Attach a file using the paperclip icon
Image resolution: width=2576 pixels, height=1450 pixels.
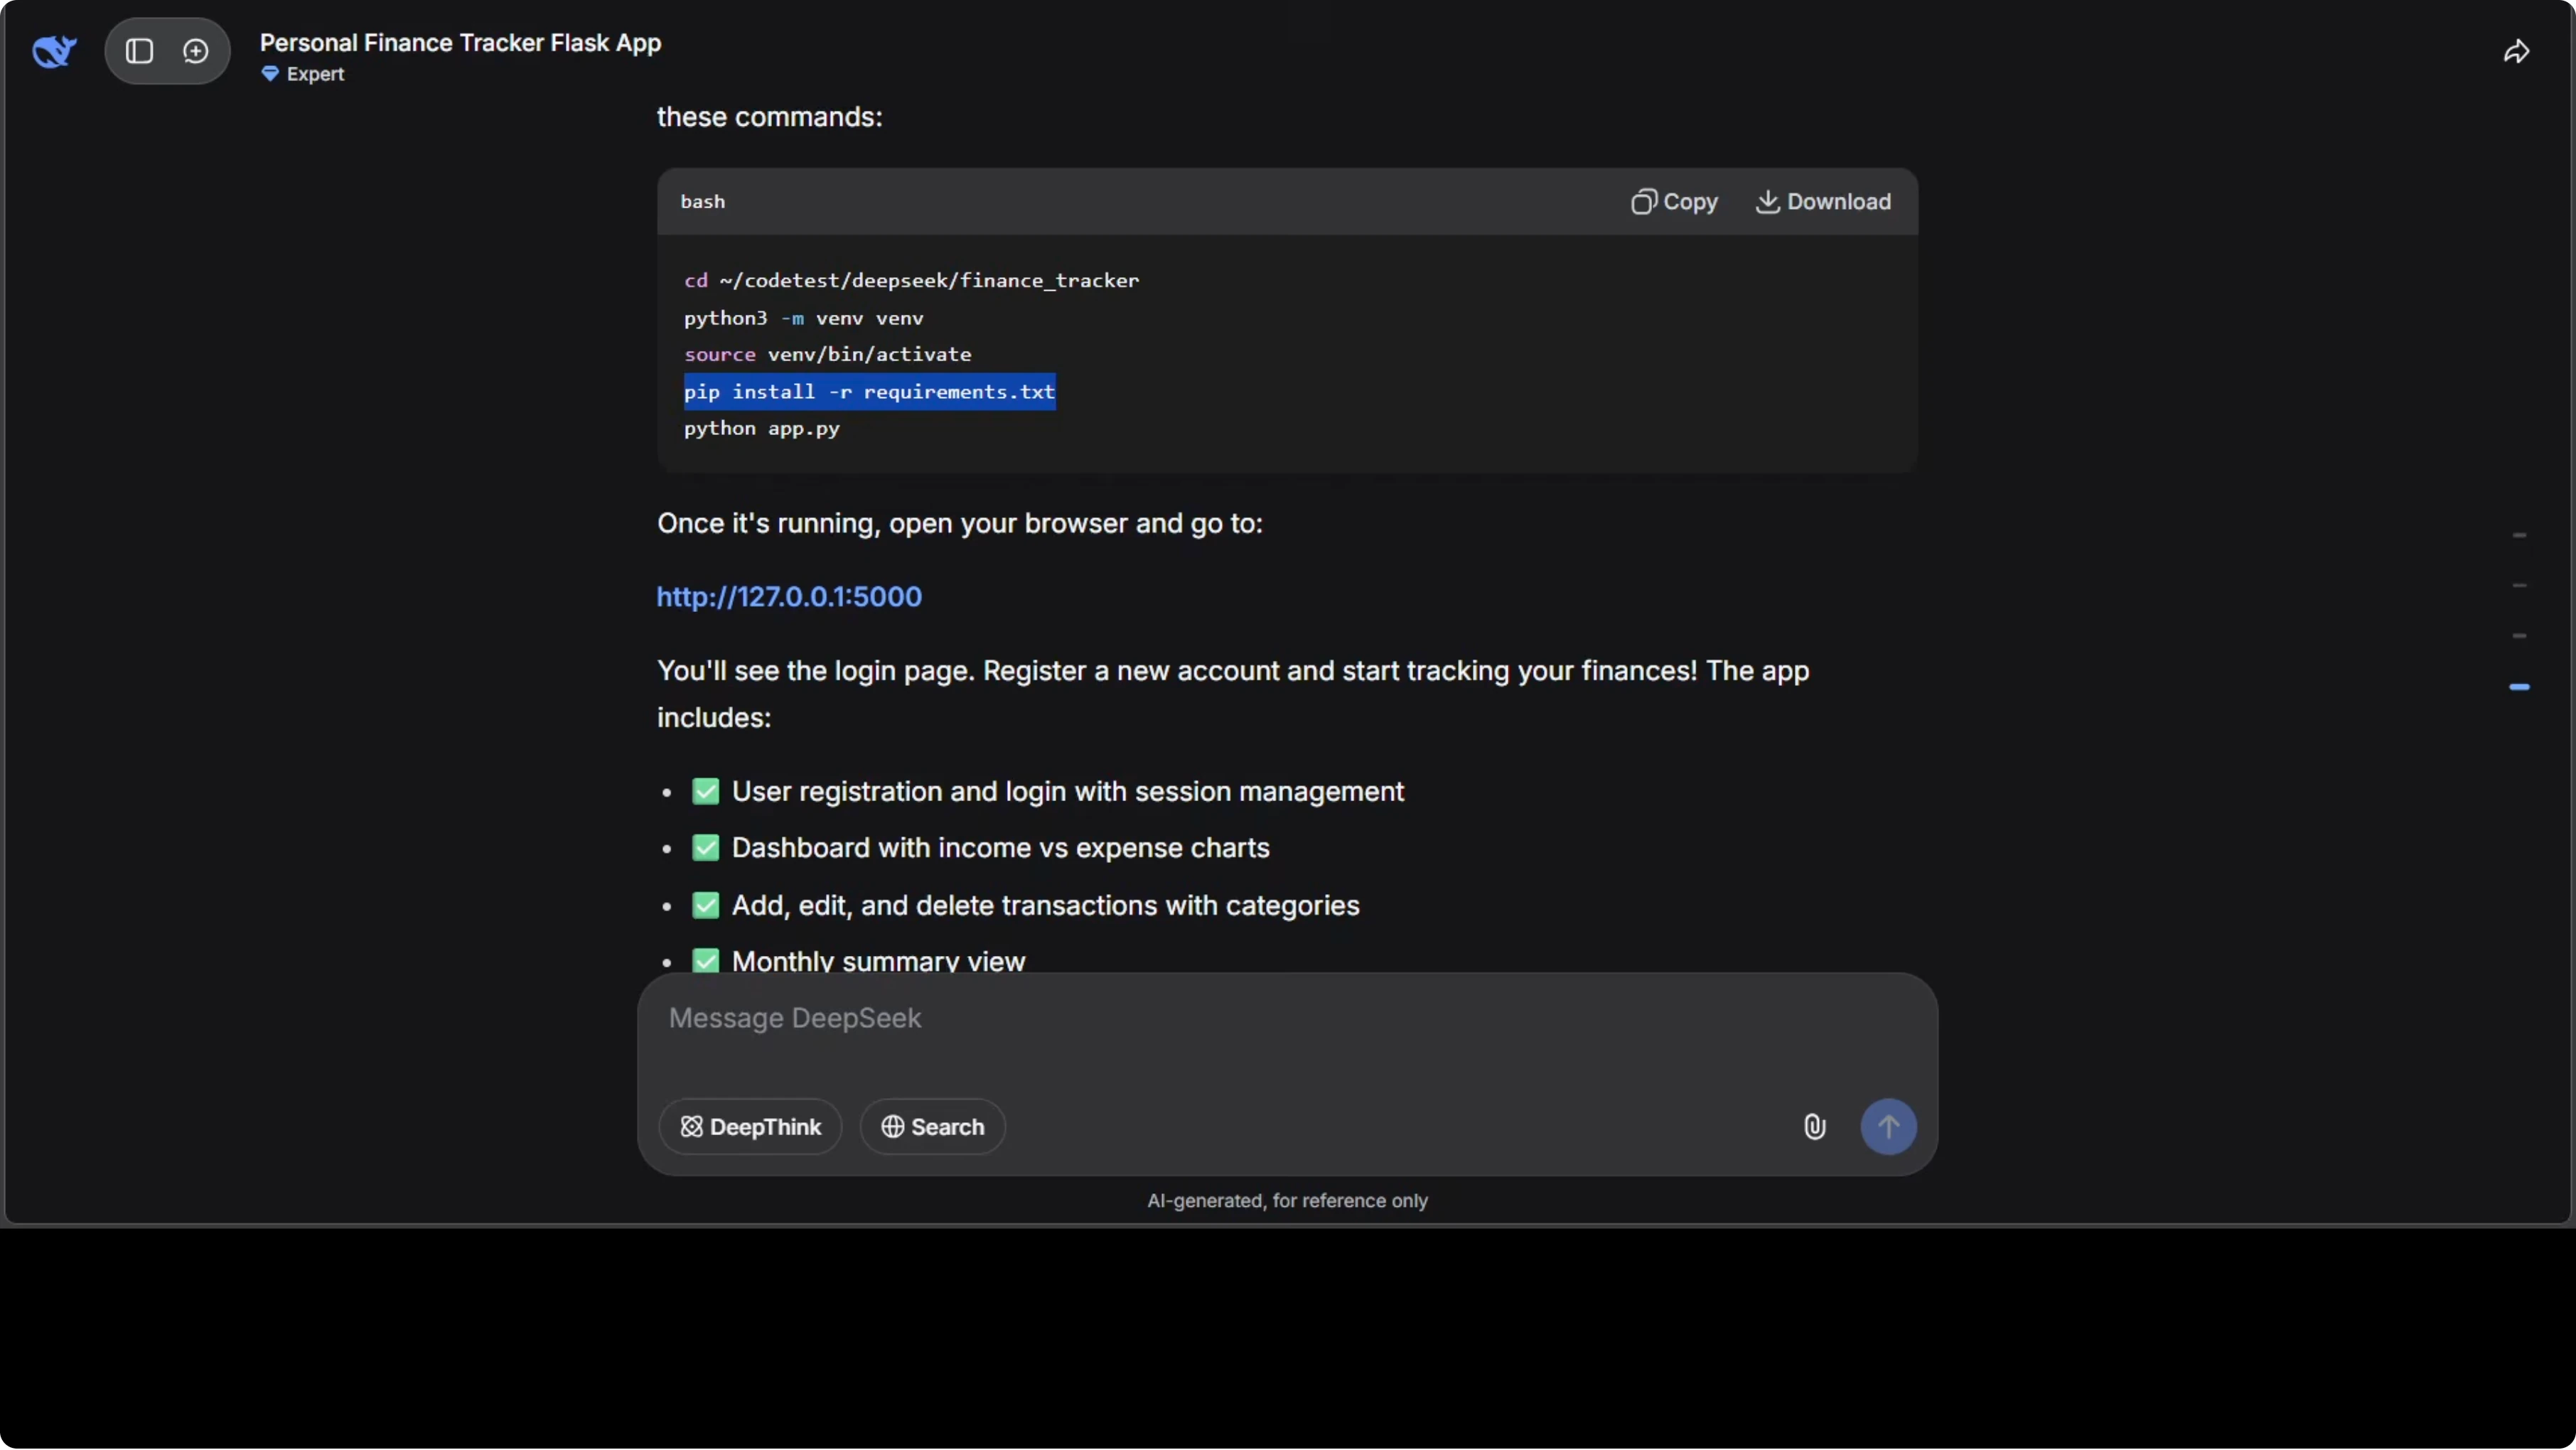pyautogui.click(x=1814, y=1127)
